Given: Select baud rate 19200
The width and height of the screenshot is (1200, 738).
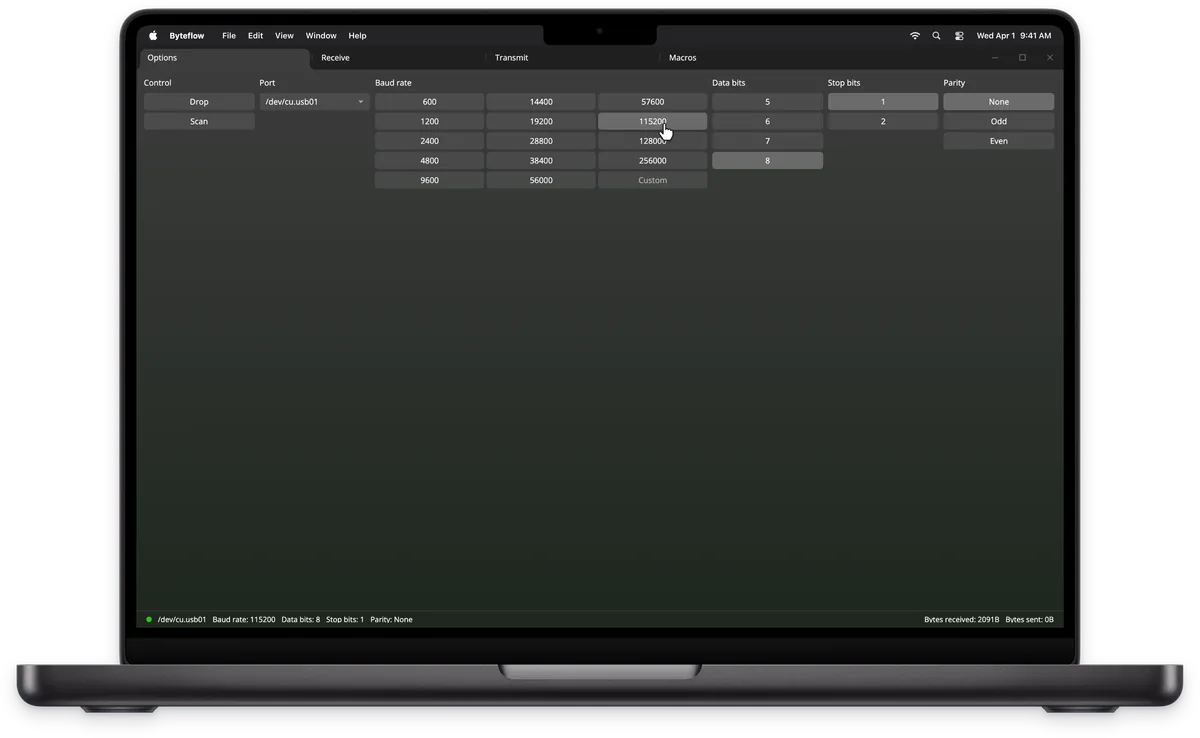Looking at the screenshot, I should (x=541, y=122).
